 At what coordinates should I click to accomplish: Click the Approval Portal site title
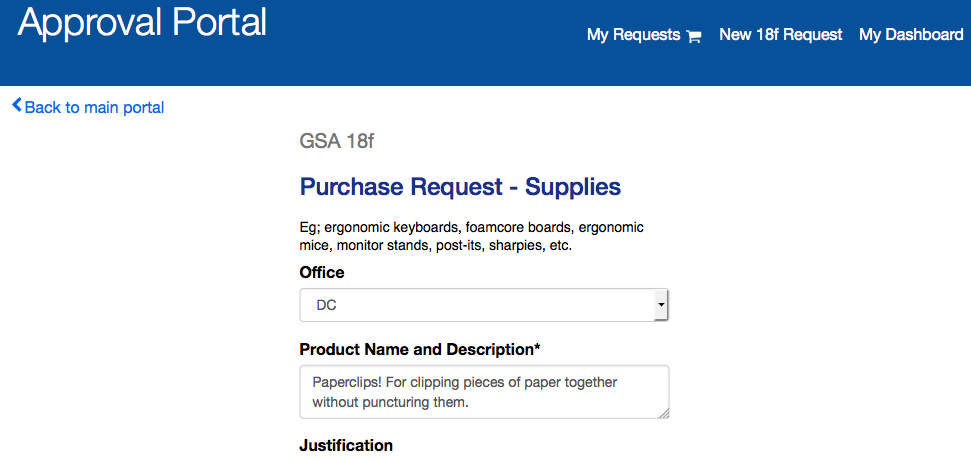[x=142, y=22]
